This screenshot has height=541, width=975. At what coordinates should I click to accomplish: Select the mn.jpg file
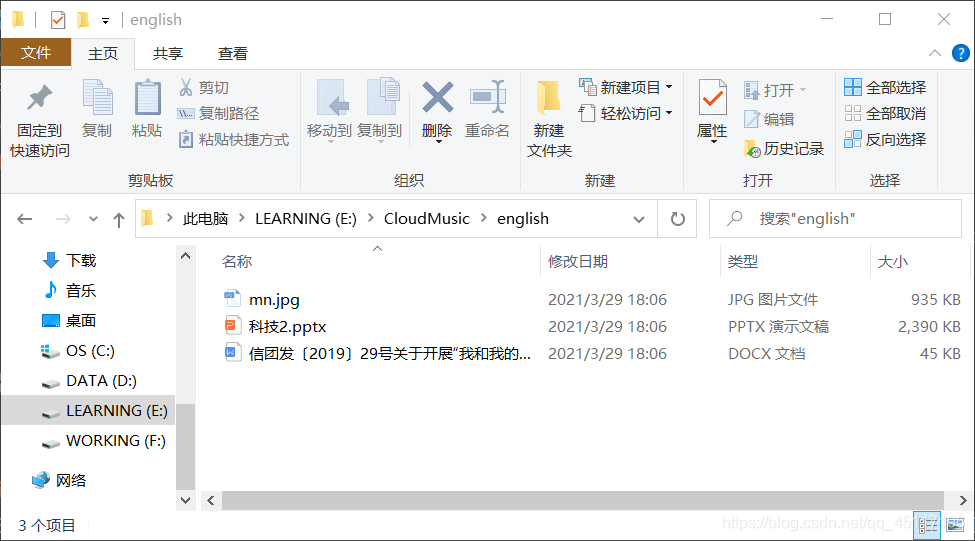(274, 300)
